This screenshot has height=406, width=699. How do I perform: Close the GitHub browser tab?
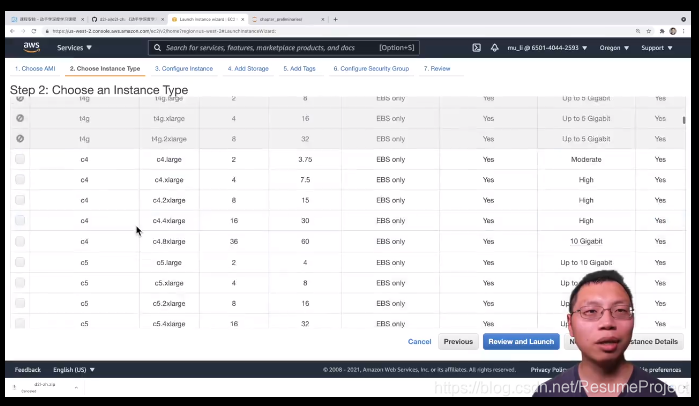coord(162,19)
